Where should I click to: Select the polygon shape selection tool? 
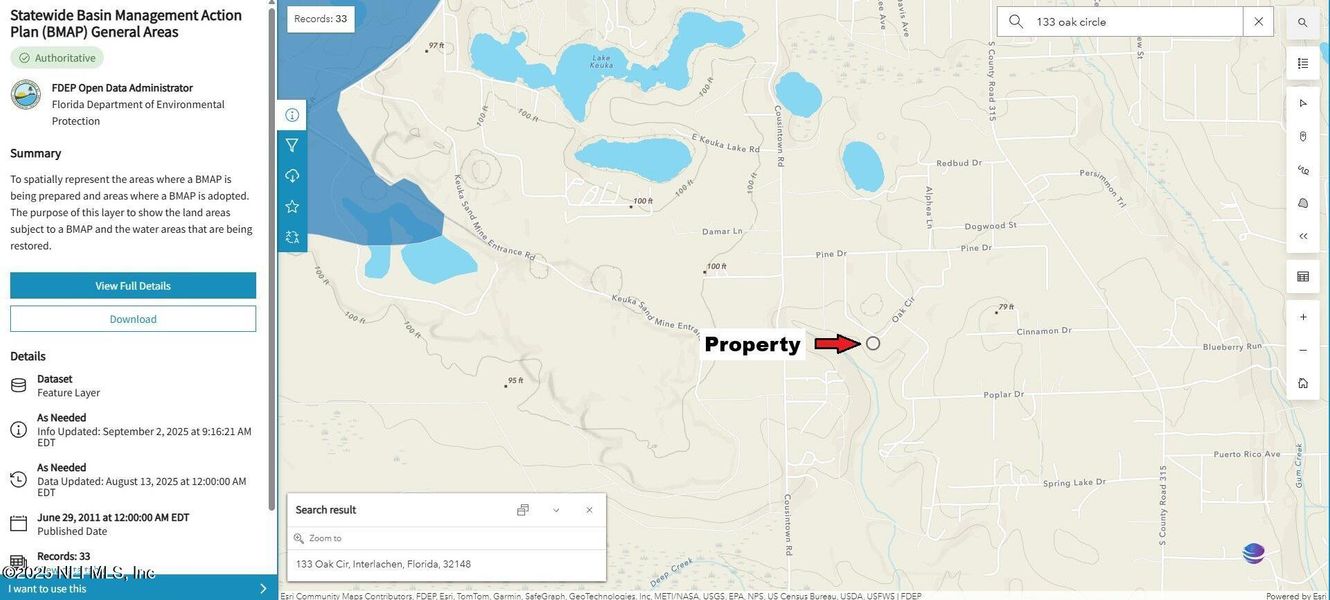point(1303,203)
